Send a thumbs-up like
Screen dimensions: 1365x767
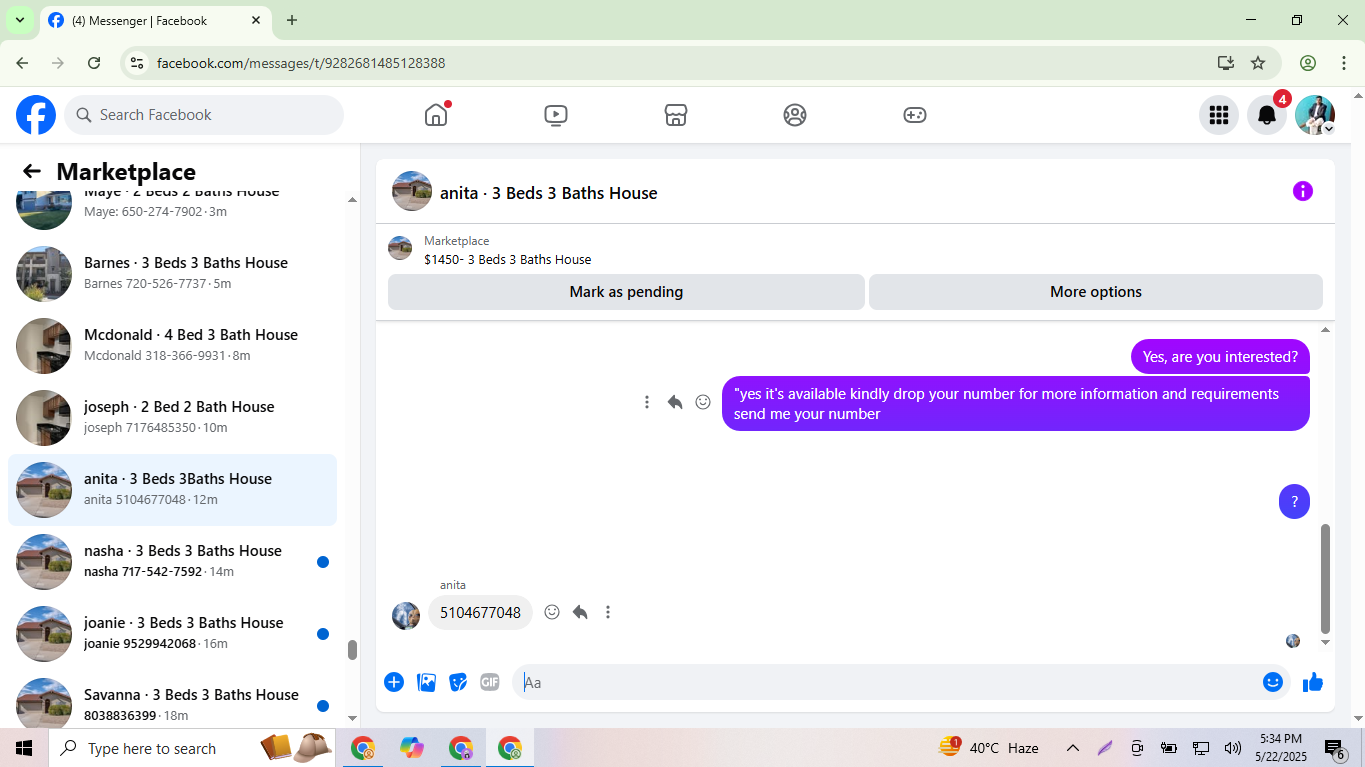pyautogui.click(x=1313, y=682)
